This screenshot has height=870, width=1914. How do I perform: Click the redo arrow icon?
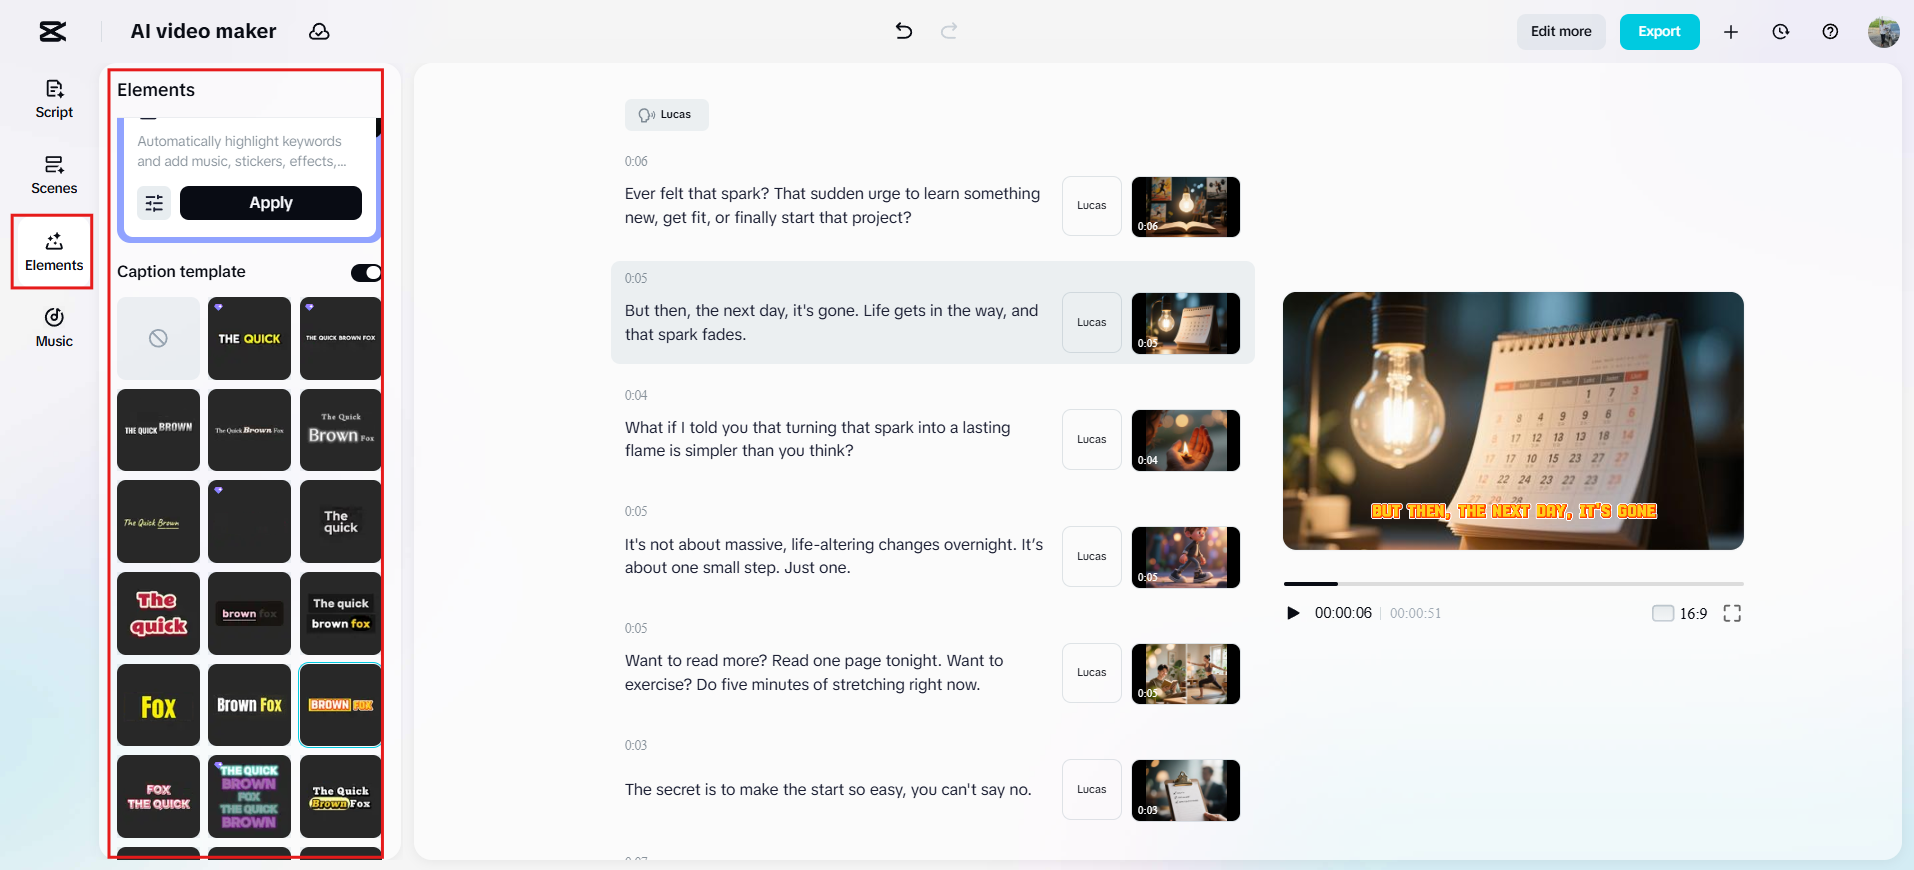click(949, 31)
